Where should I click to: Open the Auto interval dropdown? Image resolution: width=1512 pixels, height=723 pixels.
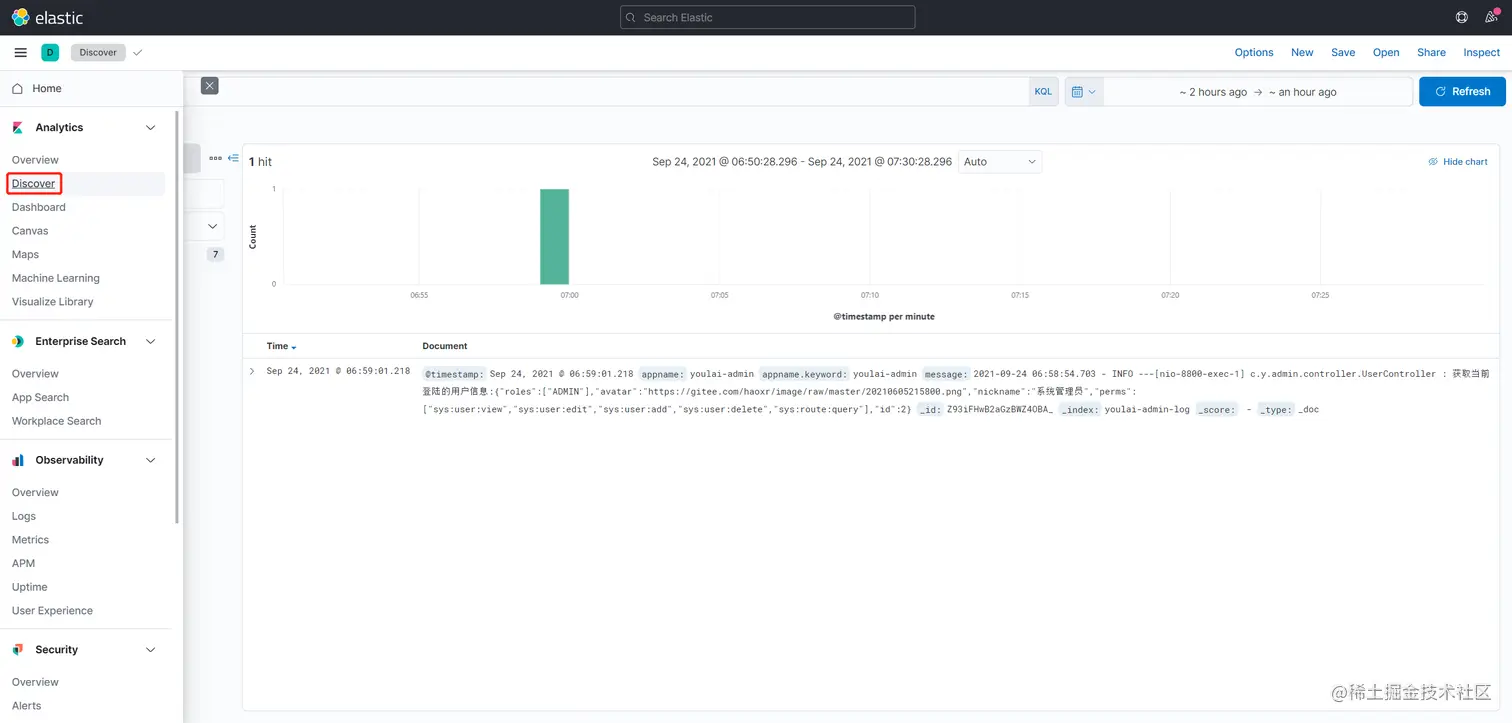click(x=1000, y=161)
